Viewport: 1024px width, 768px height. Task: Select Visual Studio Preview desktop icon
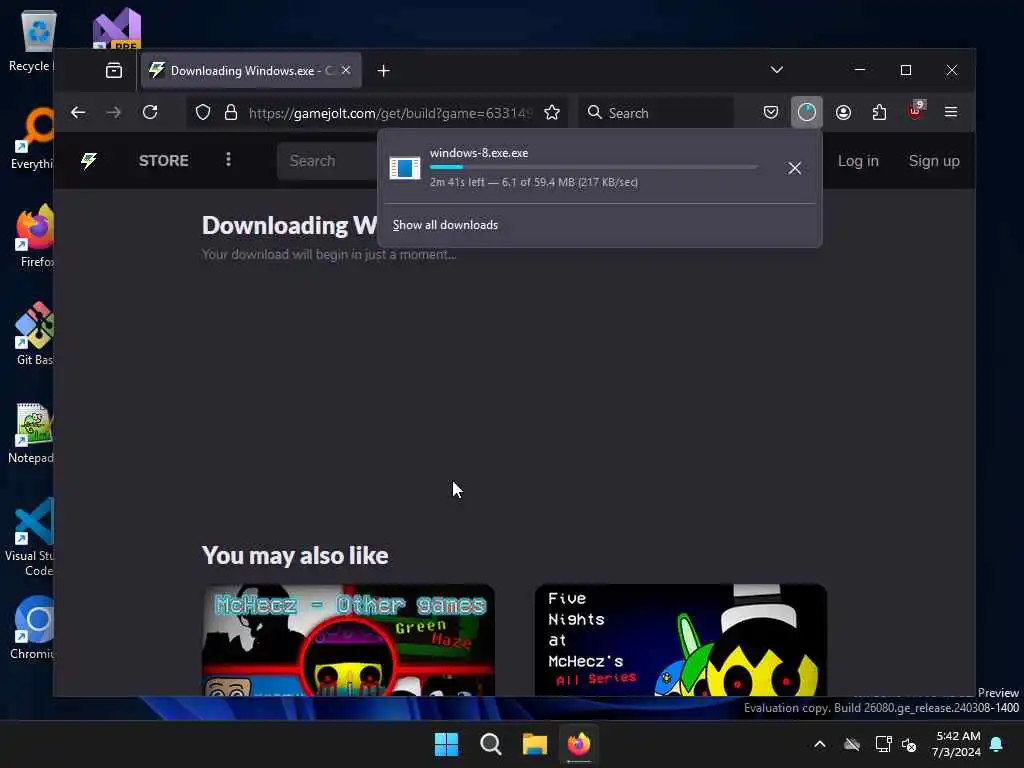pyautogui.click(x=116, y=27)
